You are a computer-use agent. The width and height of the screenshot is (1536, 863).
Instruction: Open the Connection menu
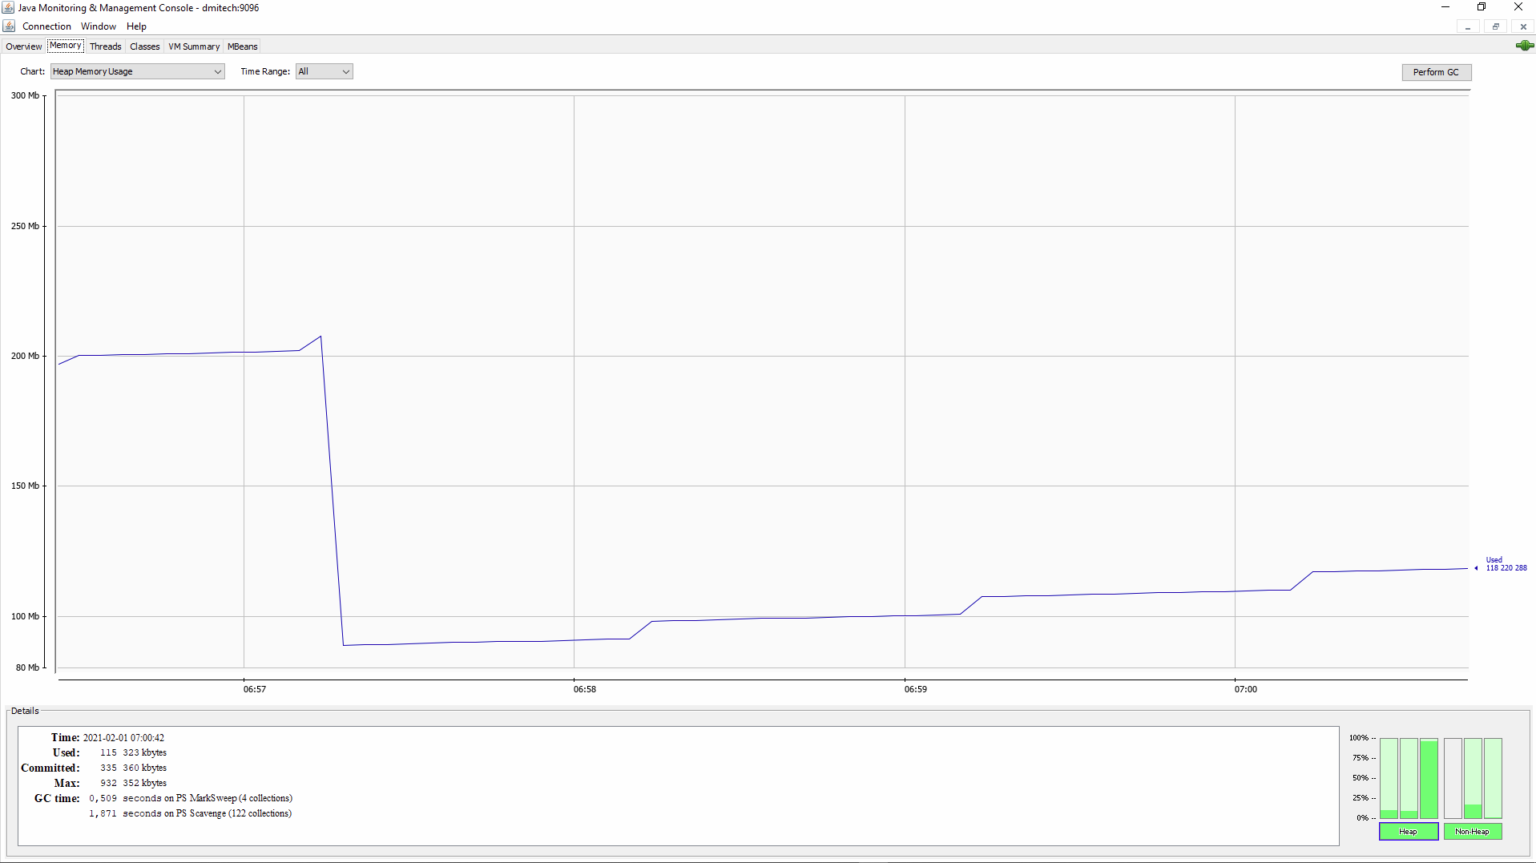47,26
